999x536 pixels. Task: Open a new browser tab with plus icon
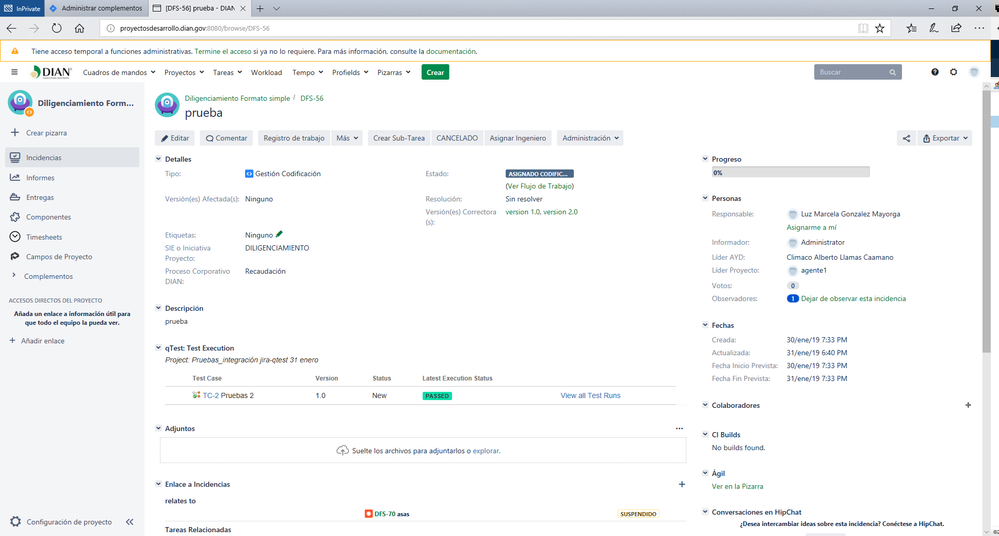(260, 8)
